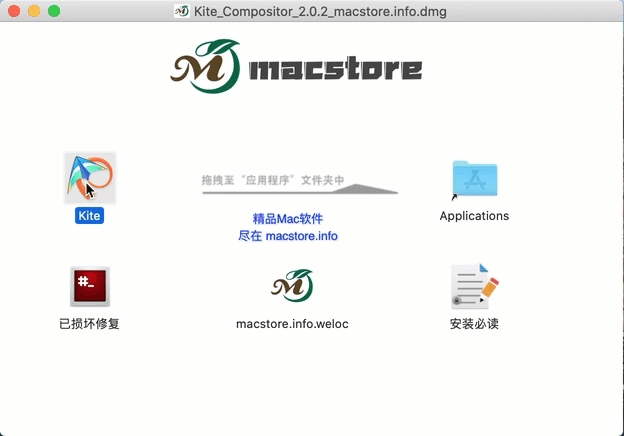Open the Applications folder shortcut

pyautogui.click(x=474, y=179)
